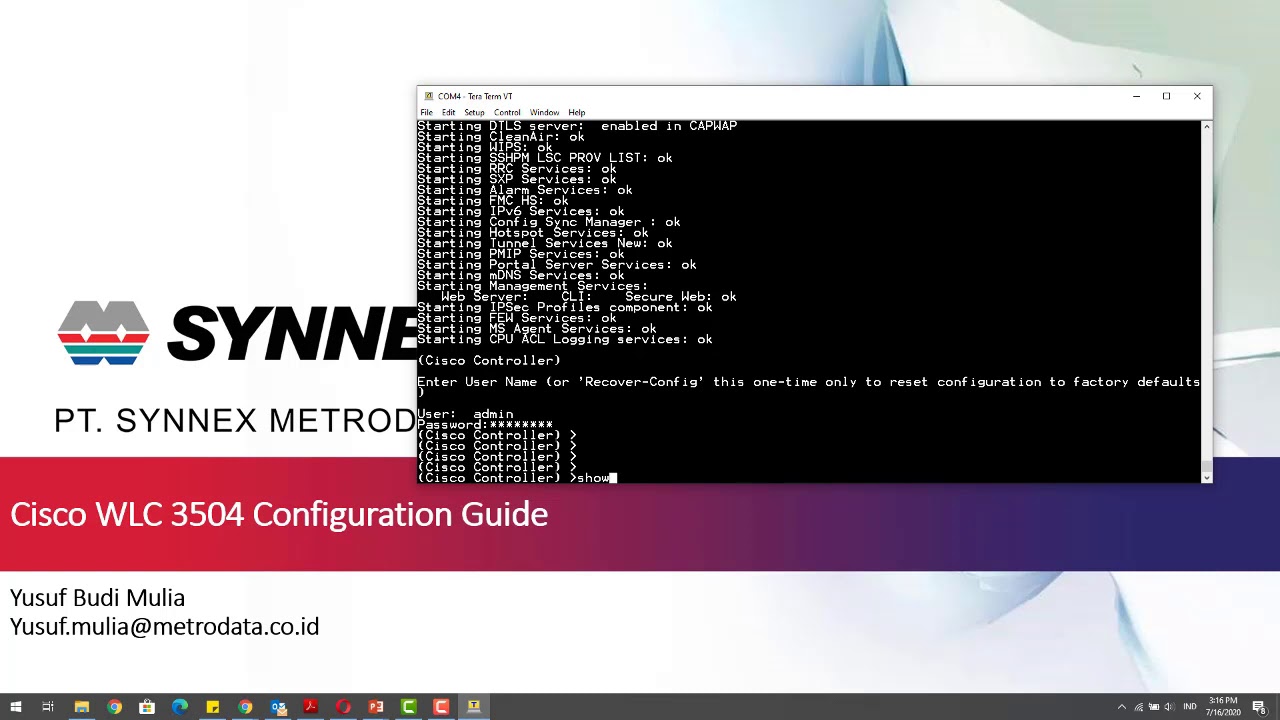Image resolution: width=1280 pixels, height=720 pixels.
Task: Select the Tera Term taskbar icon
Action: tap(474, 707)
